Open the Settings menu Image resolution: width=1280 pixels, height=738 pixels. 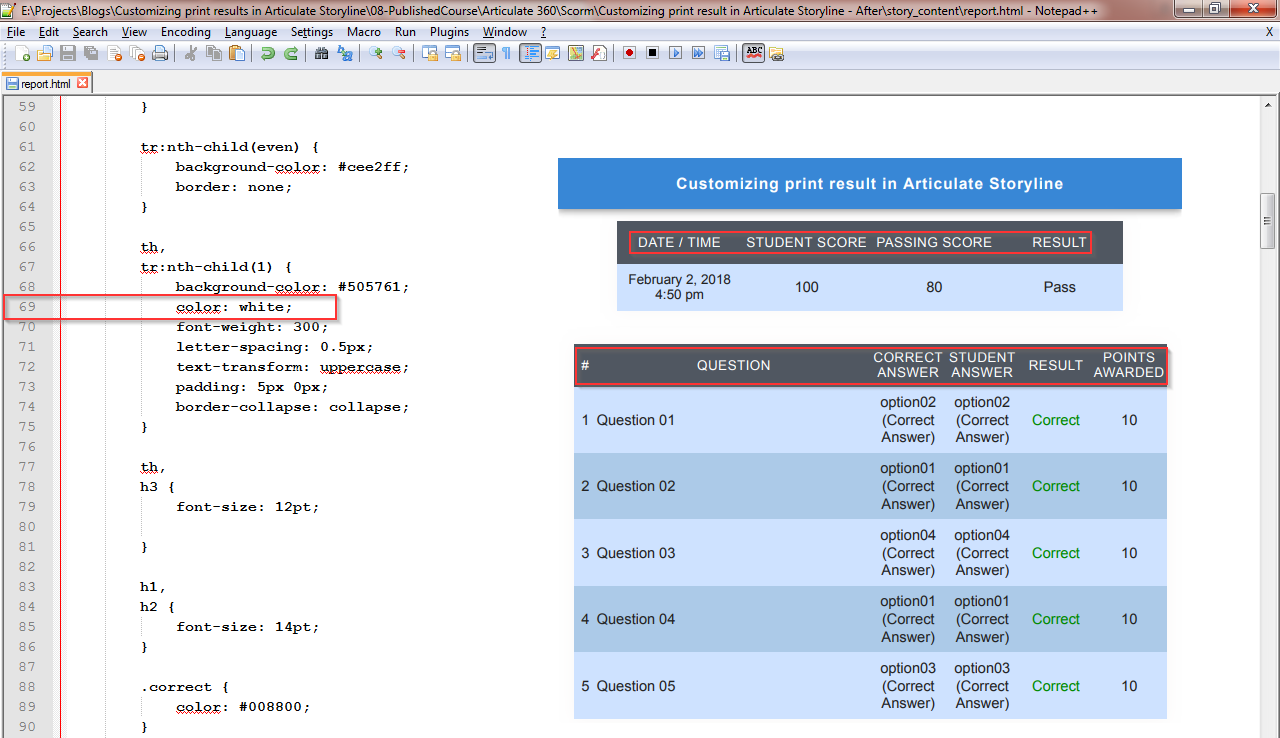click(312, 32)
